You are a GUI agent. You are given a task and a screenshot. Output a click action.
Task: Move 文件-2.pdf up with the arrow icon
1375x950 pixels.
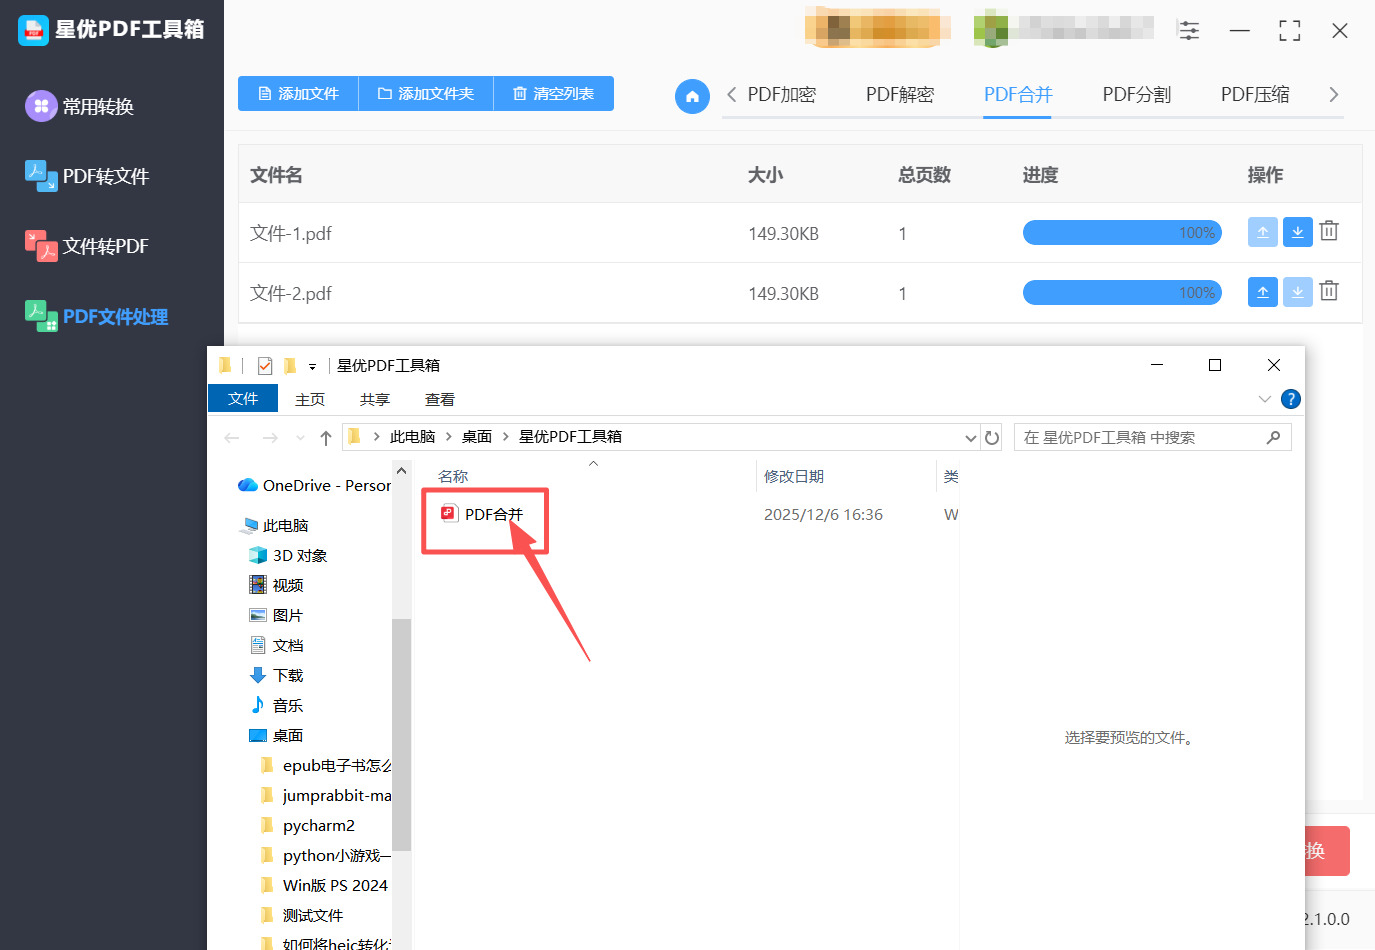point(1262,292)
